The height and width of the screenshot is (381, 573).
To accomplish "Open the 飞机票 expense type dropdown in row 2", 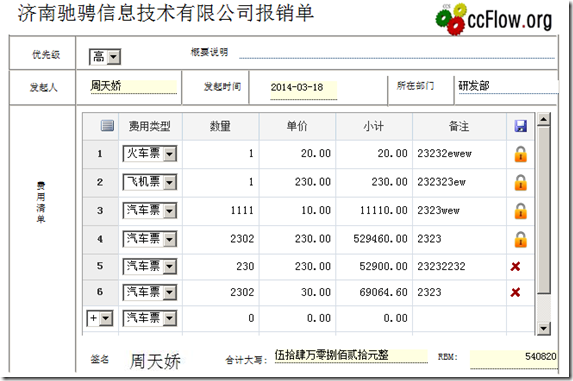I will [150, 182].
